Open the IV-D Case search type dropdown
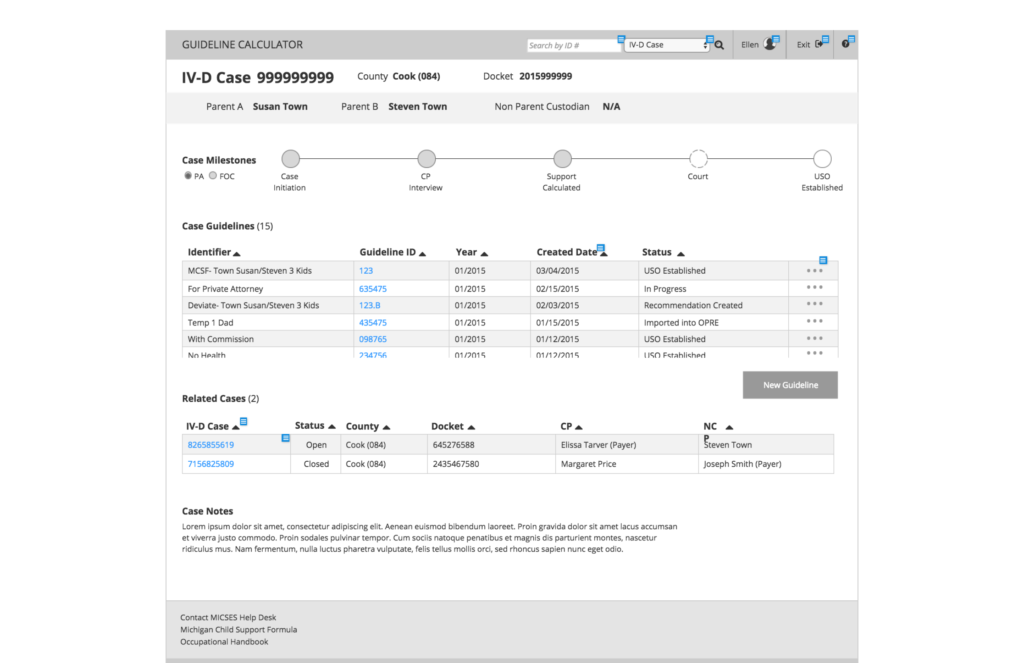Screen dimensions: 1024x663 point(667,44)
